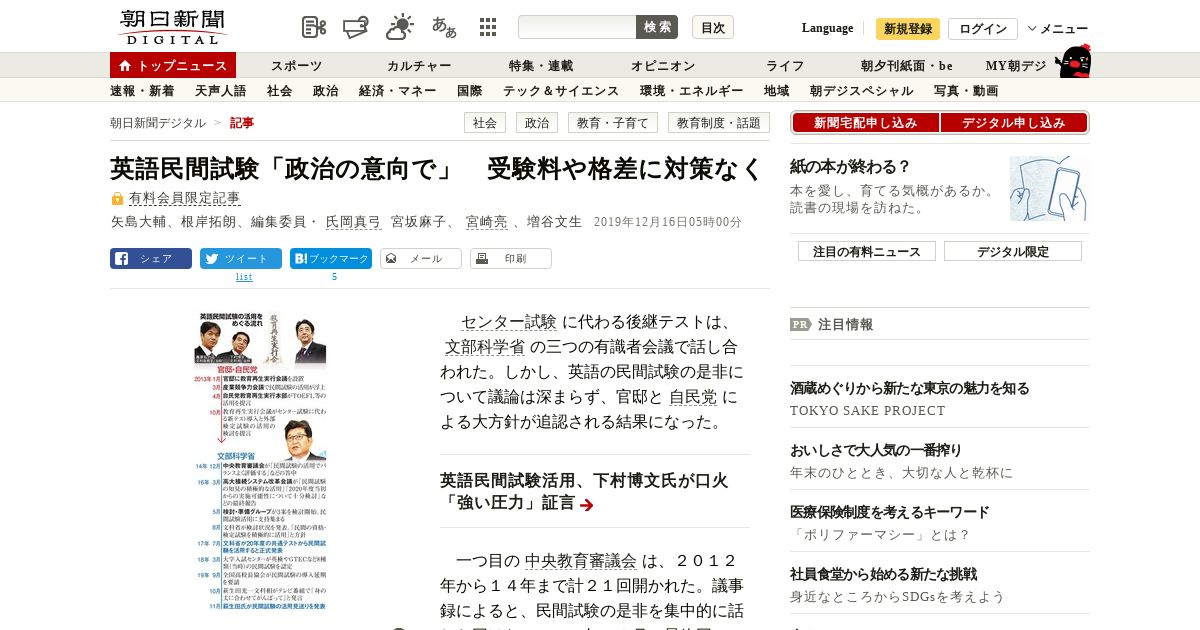This screenshot has width=1200, height=630.
Task: Select the オピニオン tab
Action: pos(663,66)
